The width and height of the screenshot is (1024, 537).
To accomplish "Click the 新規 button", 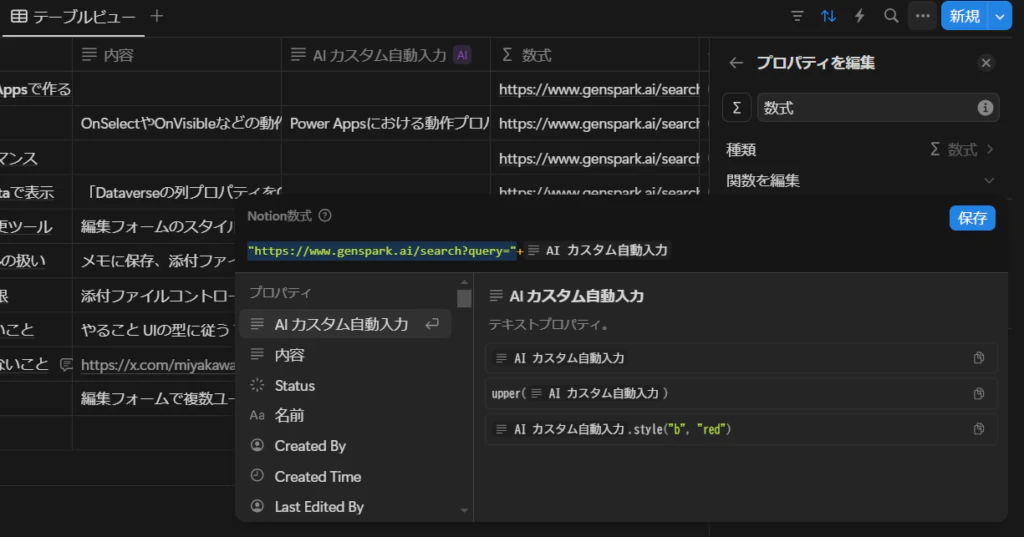I will point(965,16).
